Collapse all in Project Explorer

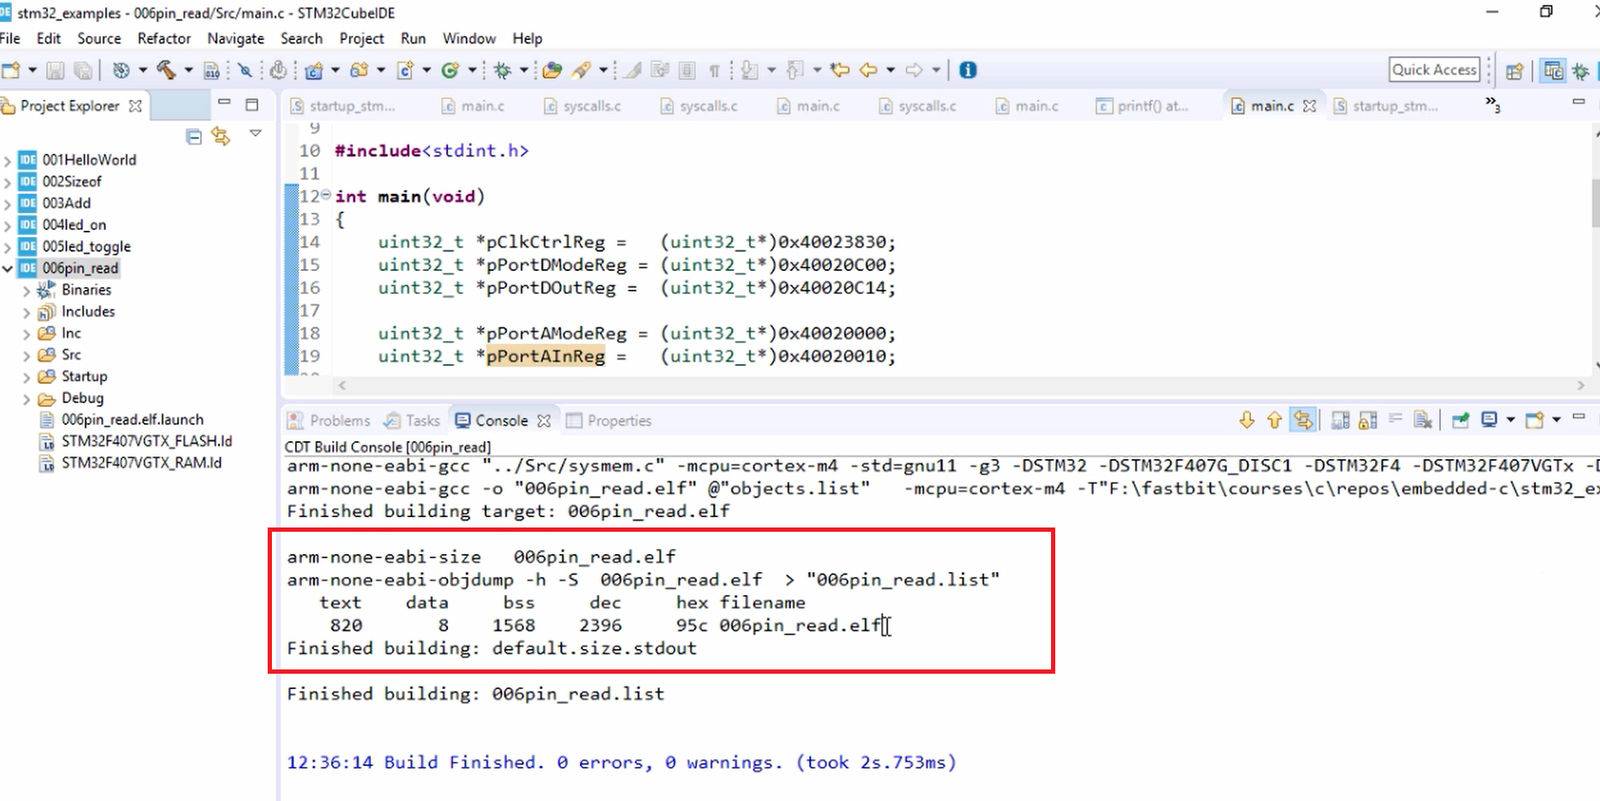tap(194, 136)
